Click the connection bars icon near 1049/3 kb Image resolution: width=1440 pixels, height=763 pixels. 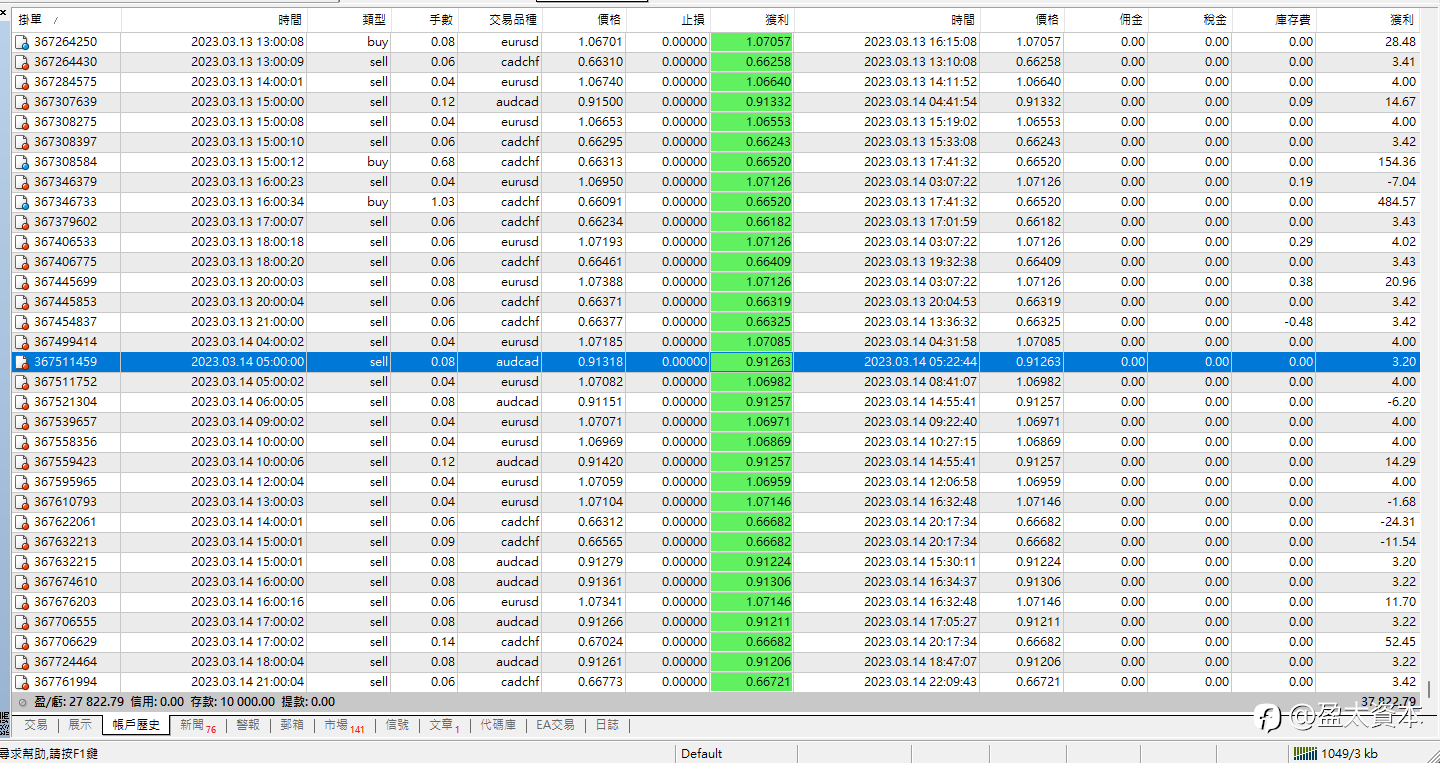1306,753
